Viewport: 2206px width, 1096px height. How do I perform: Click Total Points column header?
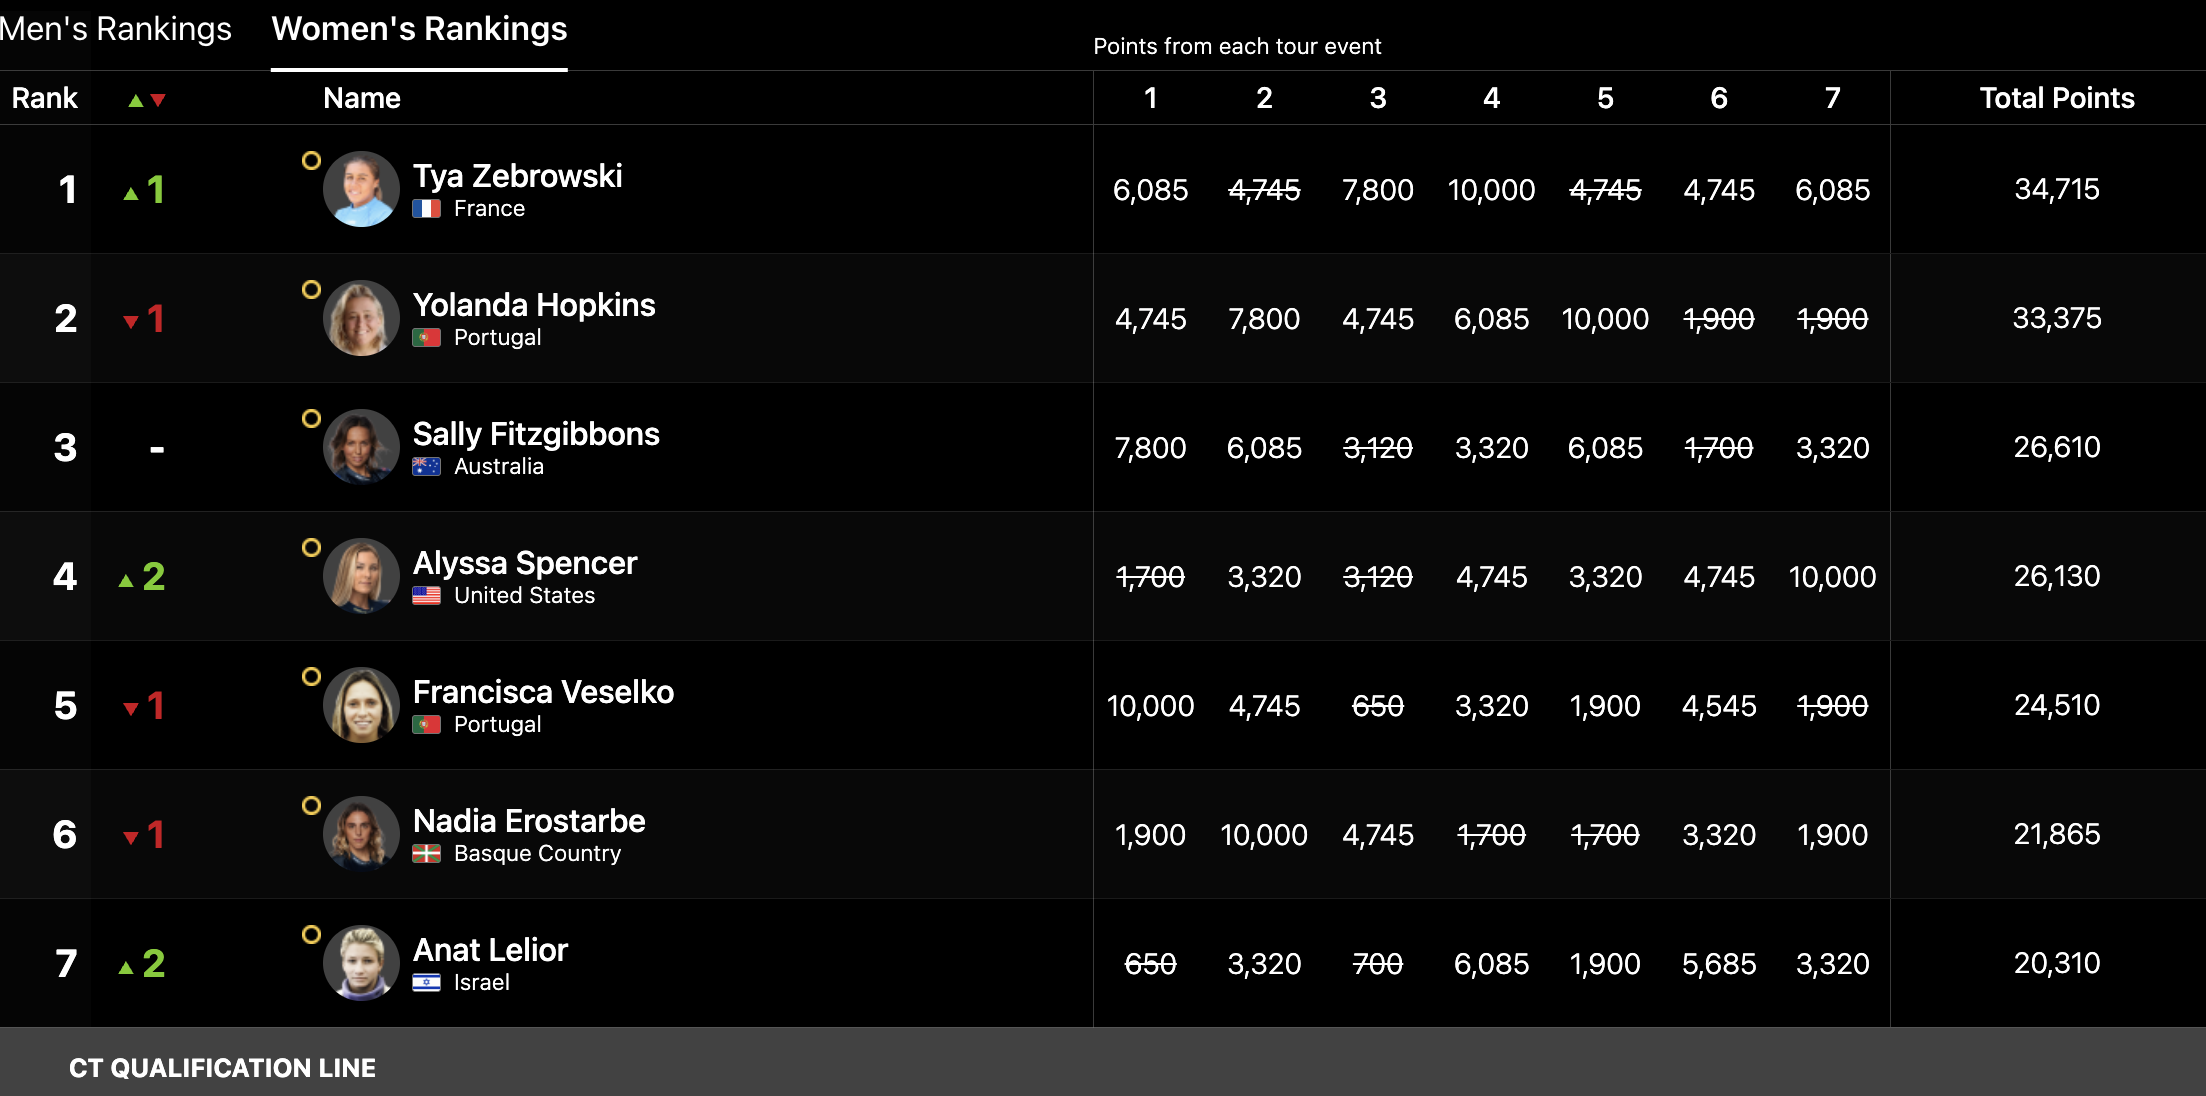(x=2057, y=98)
